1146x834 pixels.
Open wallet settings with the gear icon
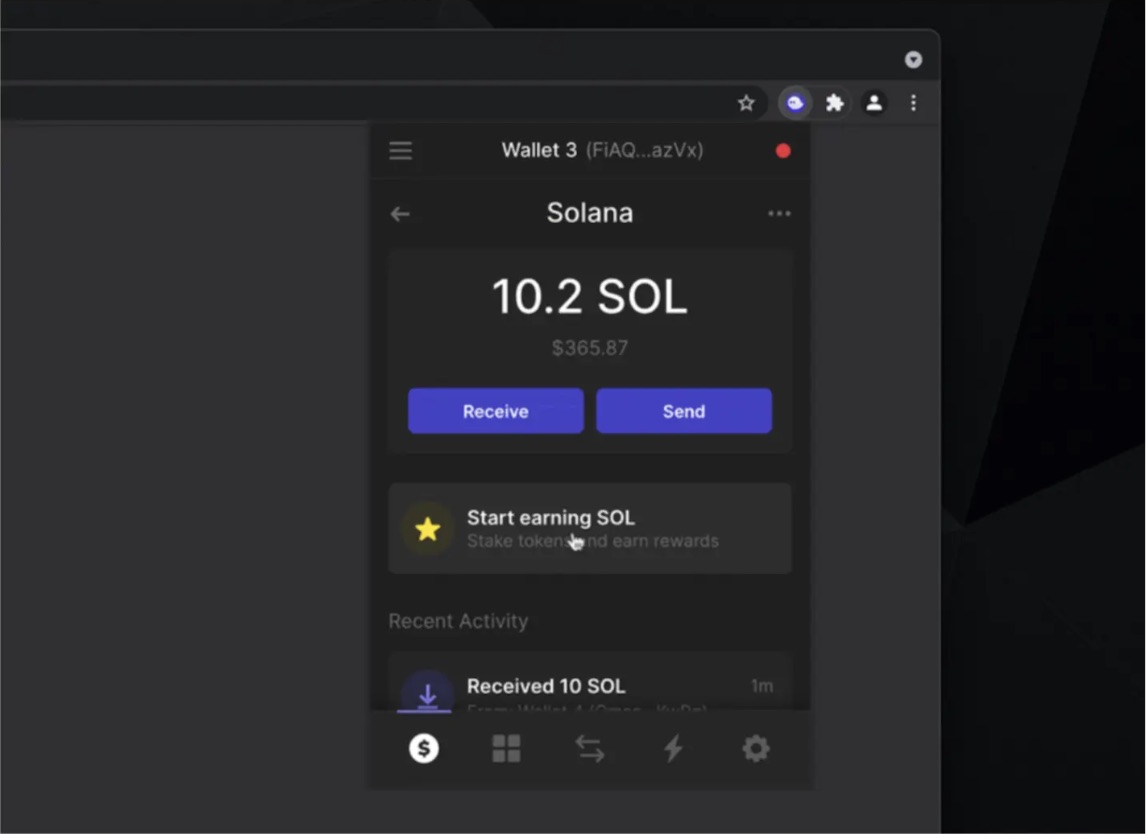(756, 748)
